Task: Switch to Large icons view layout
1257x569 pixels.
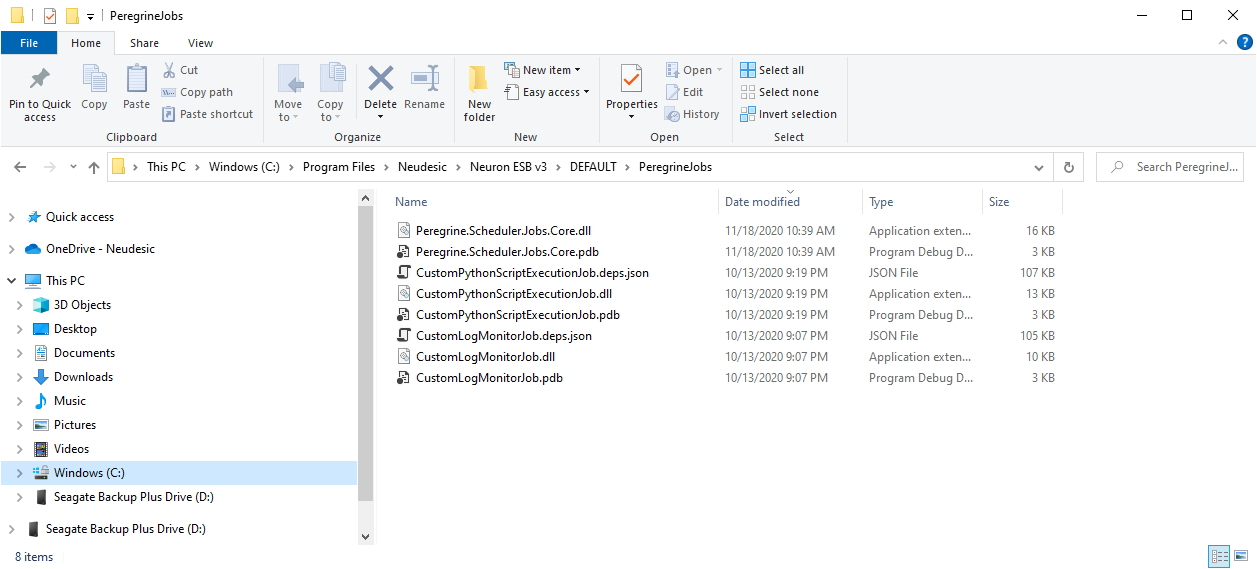Action: (x=1241, y=556)
